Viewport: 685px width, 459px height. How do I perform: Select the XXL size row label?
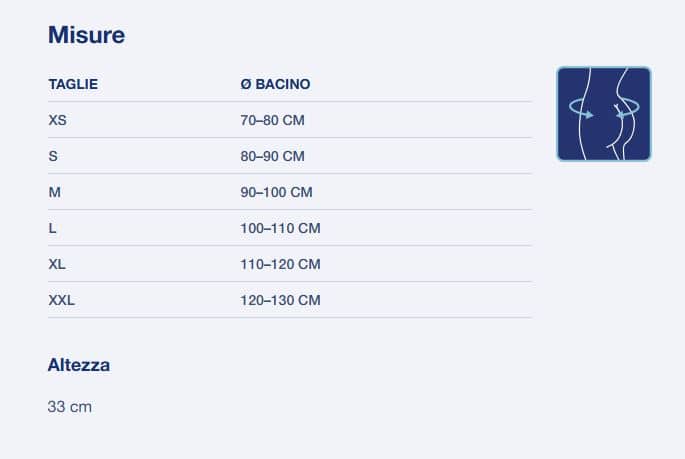click(x=61, y=300)
